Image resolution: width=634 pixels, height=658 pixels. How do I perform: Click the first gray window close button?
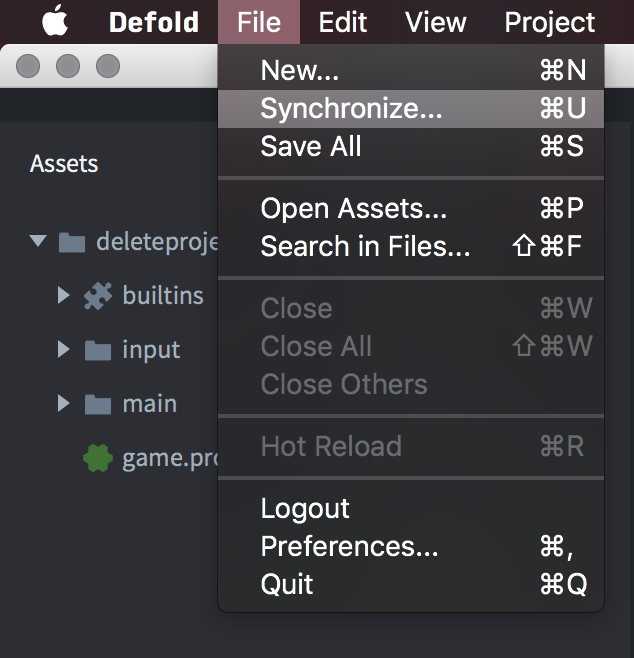coord(28,66)
